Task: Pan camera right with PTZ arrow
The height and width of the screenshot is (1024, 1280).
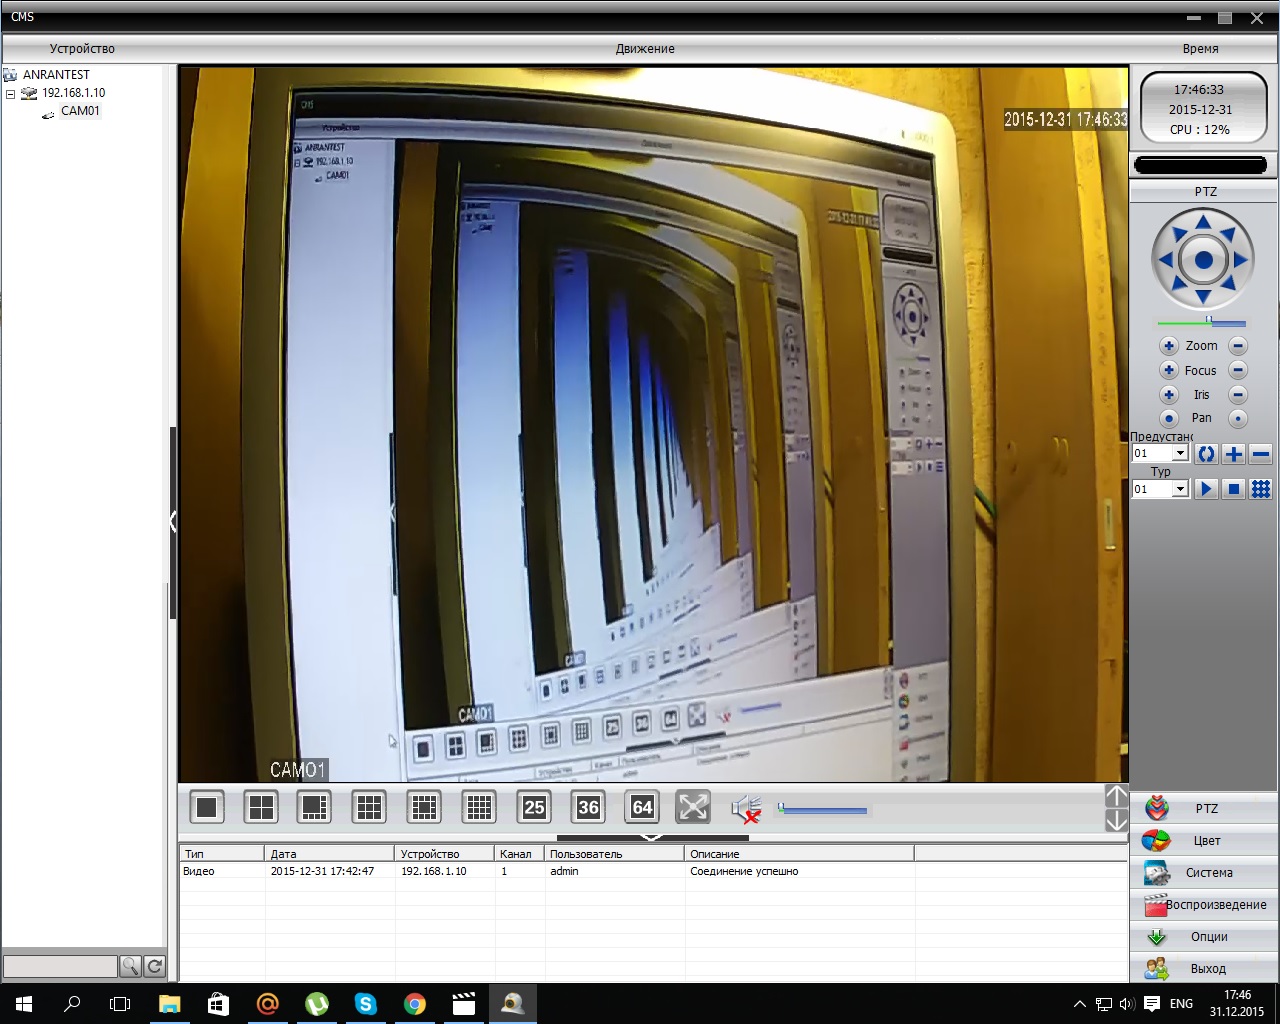Action: (1241, 260)
